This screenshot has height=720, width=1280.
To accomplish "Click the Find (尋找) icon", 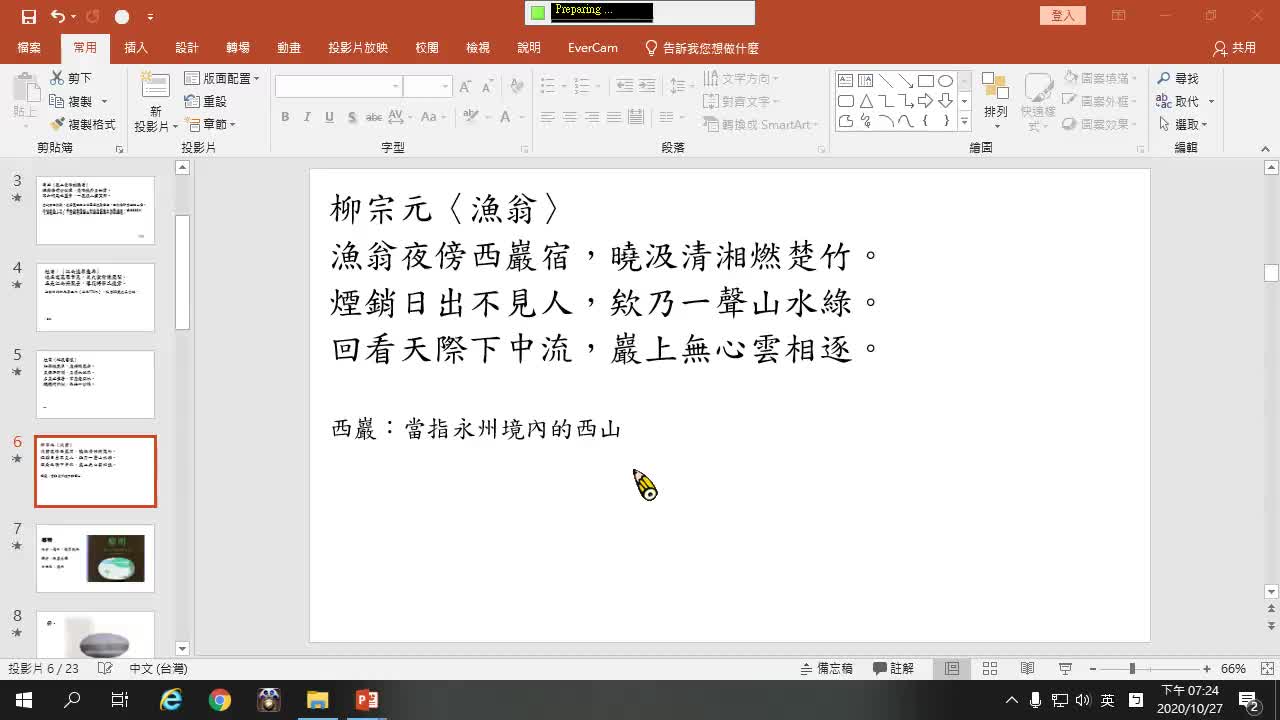I will [x=1178, y=78].
